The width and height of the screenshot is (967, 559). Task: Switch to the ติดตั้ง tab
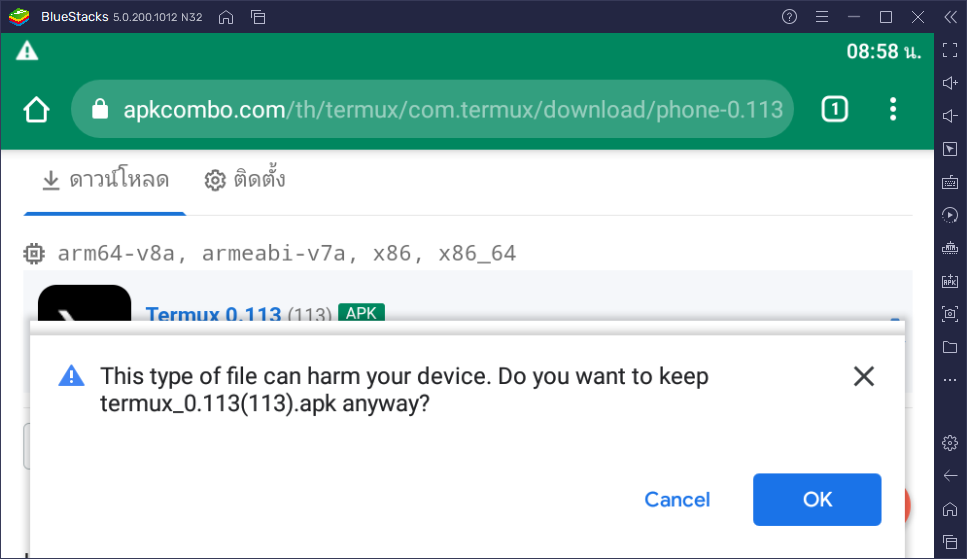(x=245, y=180)
